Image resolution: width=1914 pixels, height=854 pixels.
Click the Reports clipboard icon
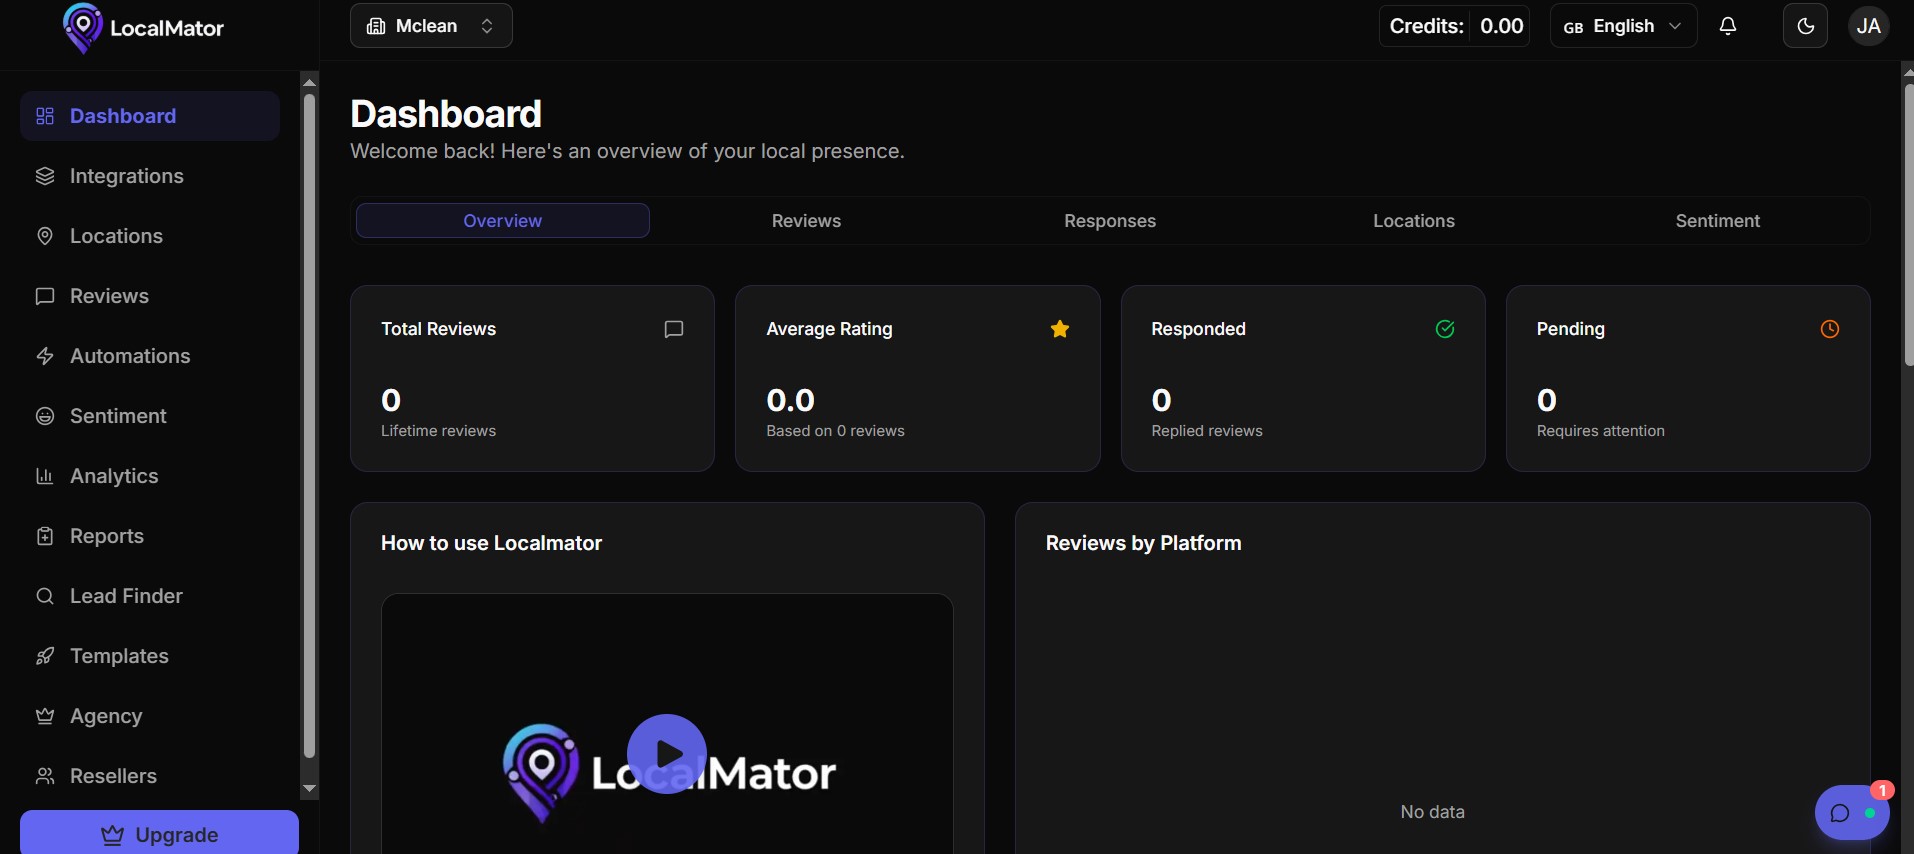pyautogui.click(x=45, y=536)
